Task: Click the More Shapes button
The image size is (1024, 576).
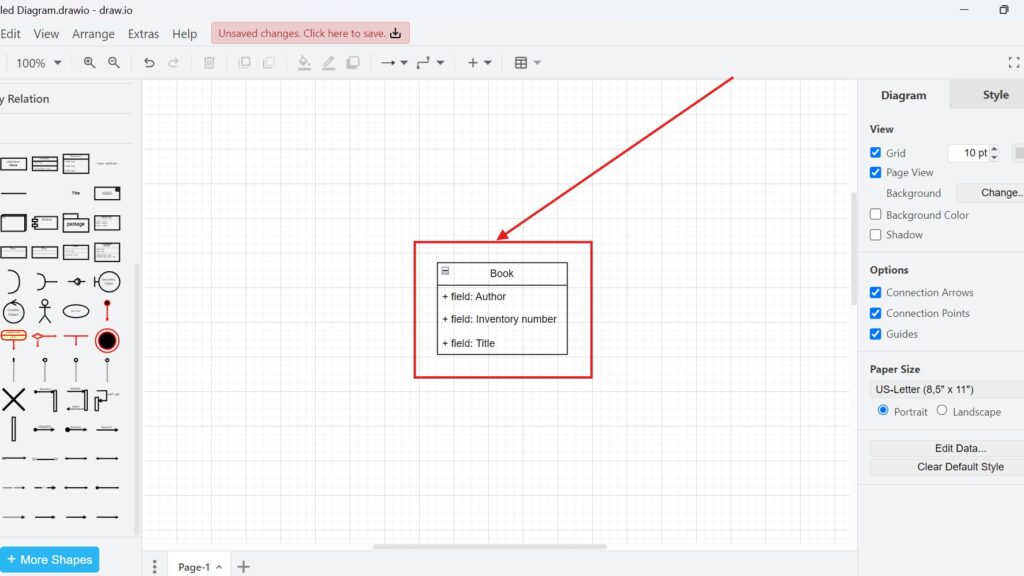Action: click(x=50, y=559)
